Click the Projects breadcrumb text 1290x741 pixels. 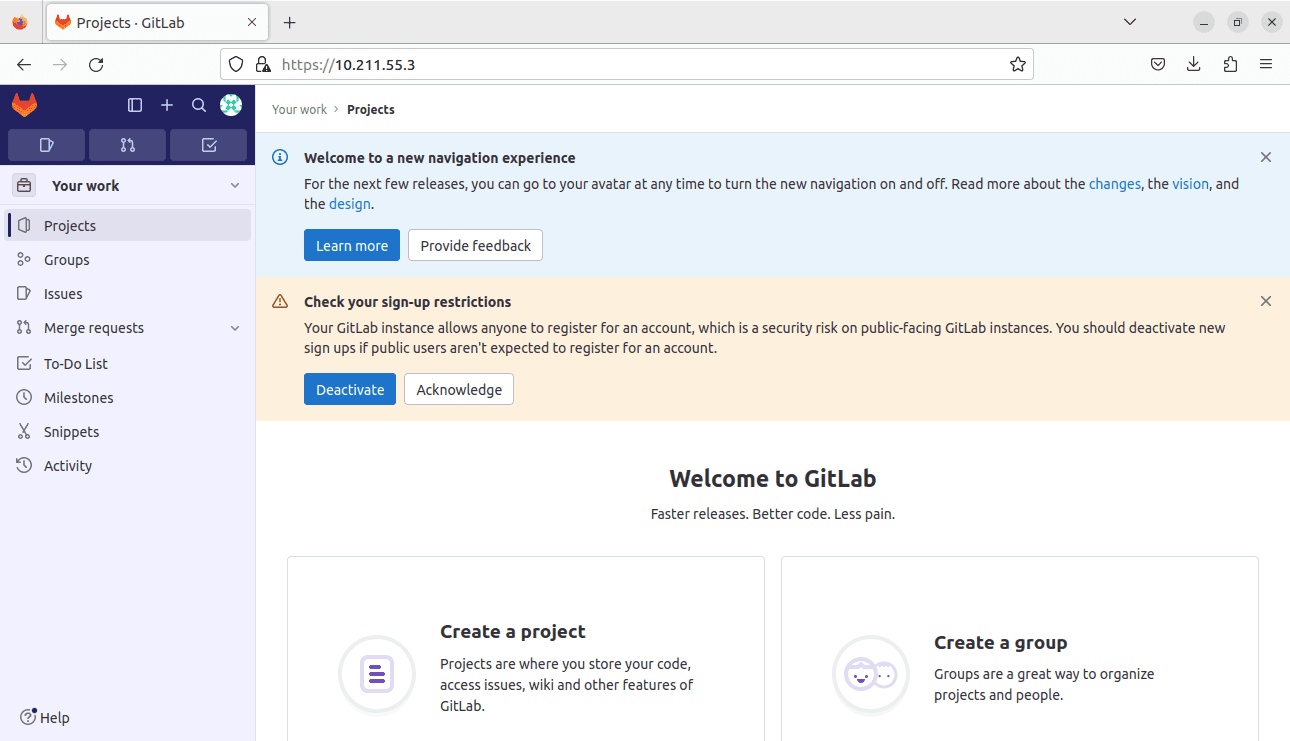(371, 109)
